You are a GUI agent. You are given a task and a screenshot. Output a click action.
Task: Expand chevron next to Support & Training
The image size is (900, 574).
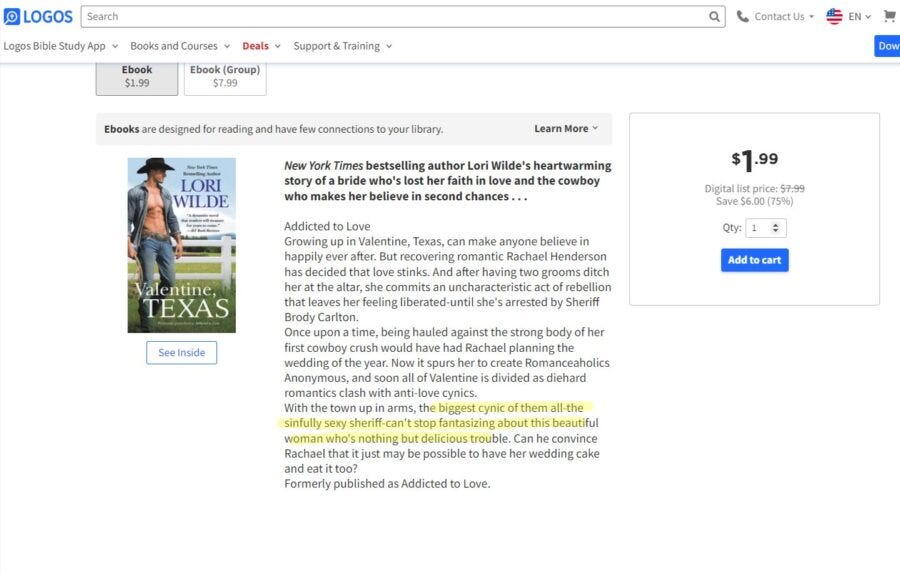point(389,46)
